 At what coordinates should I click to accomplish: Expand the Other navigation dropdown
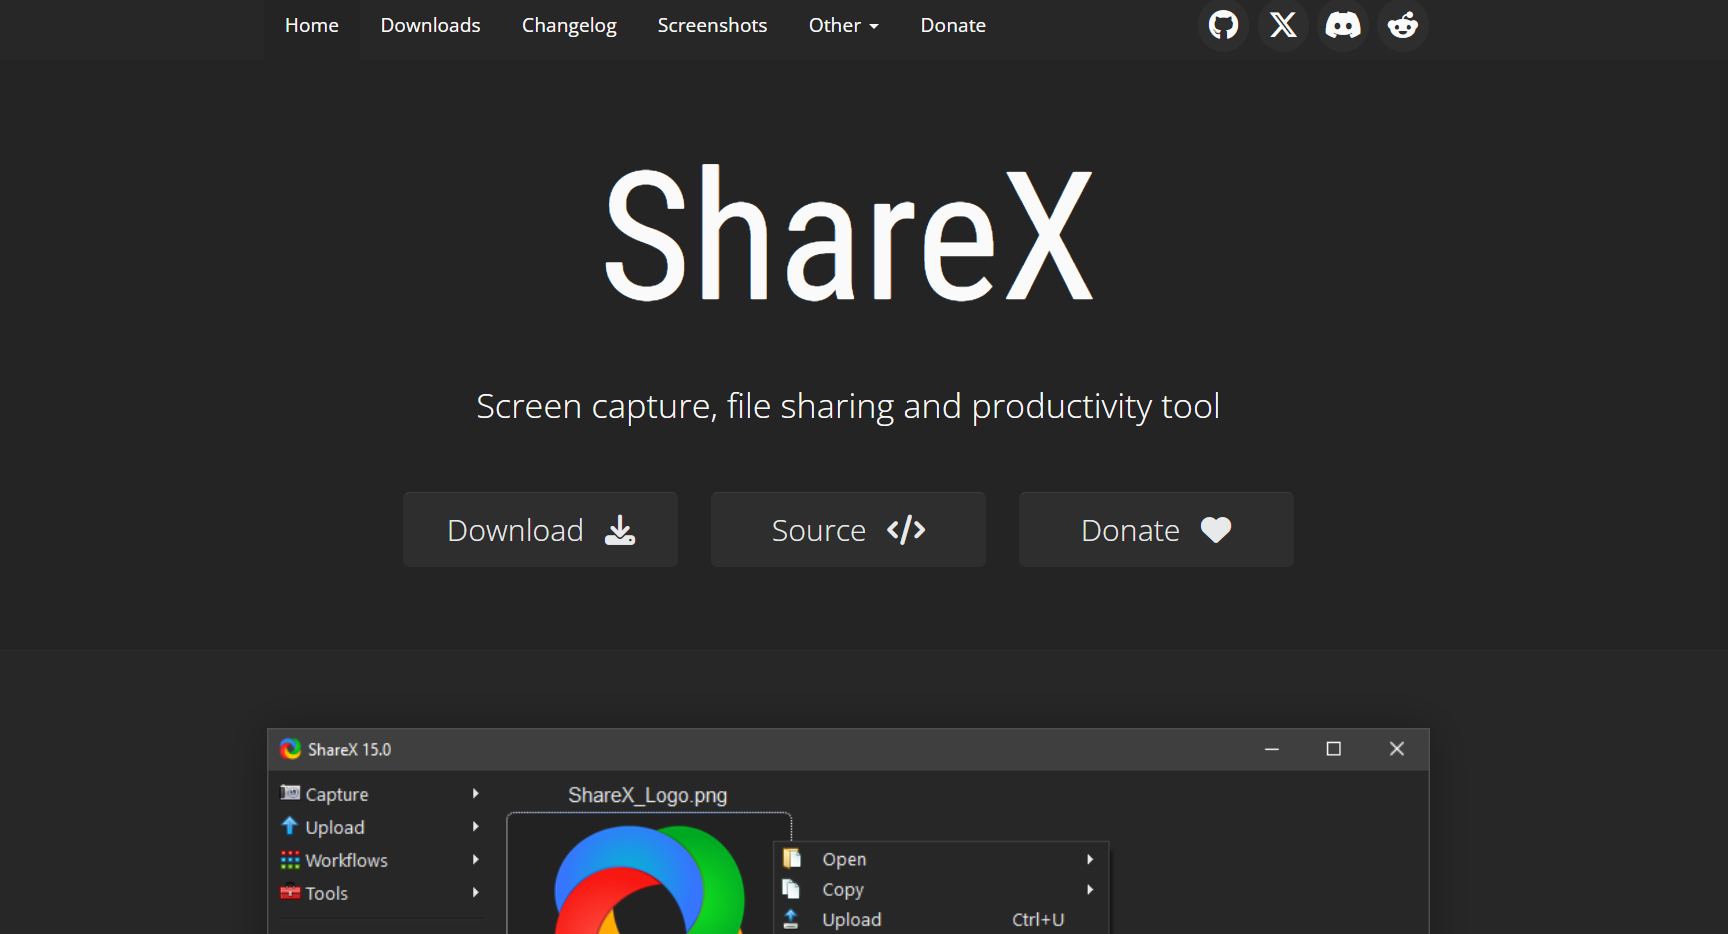(843, 25)
